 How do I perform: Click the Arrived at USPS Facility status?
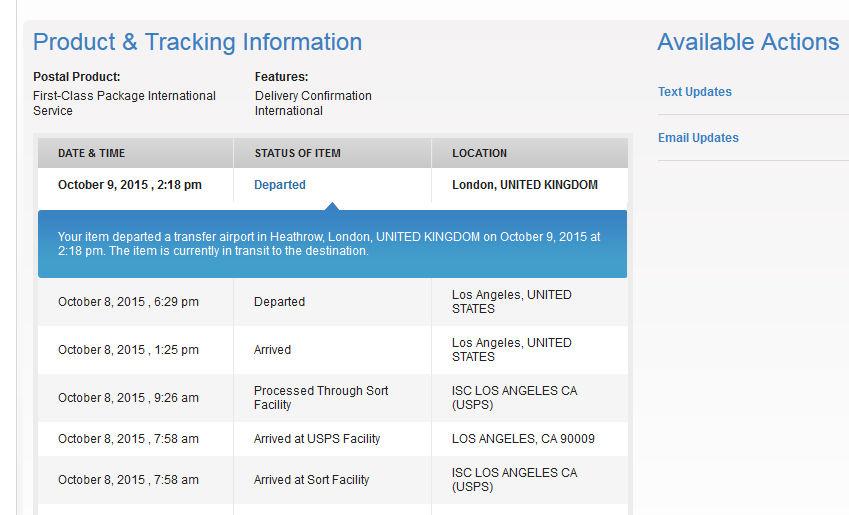(x=317, y=439)
